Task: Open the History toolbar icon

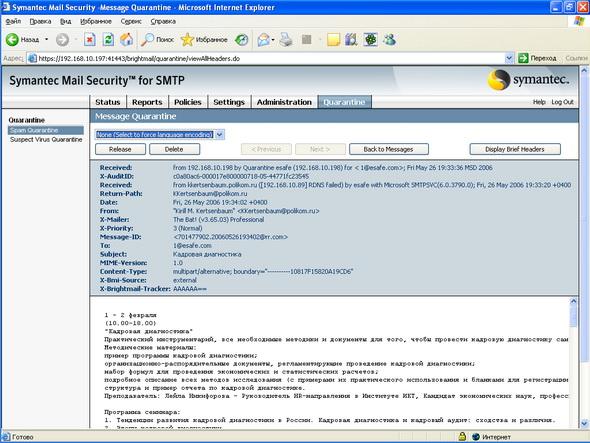Action: (242, 40)
